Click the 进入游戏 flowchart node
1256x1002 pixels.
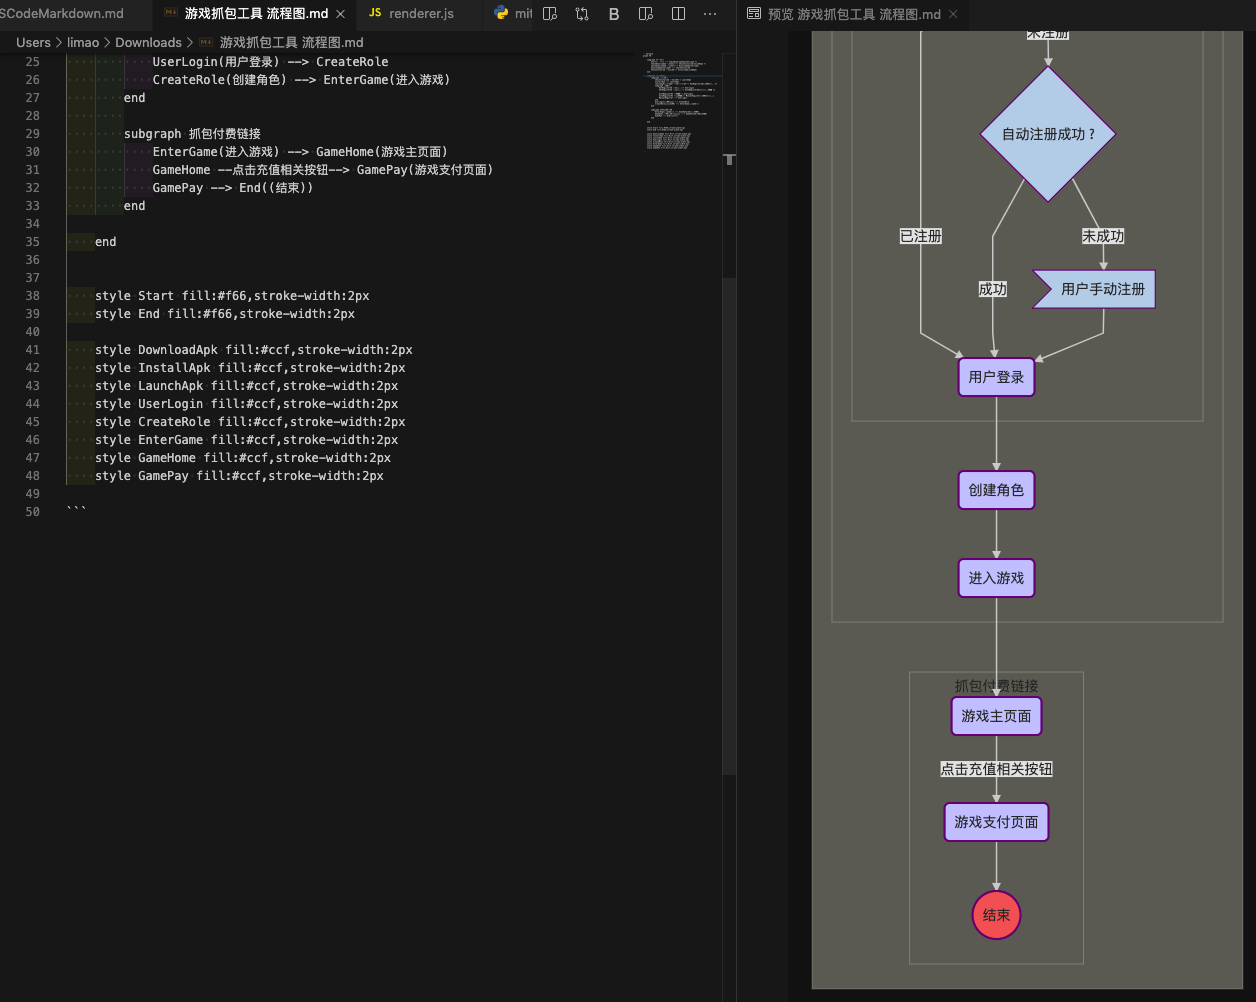(996, 578)
